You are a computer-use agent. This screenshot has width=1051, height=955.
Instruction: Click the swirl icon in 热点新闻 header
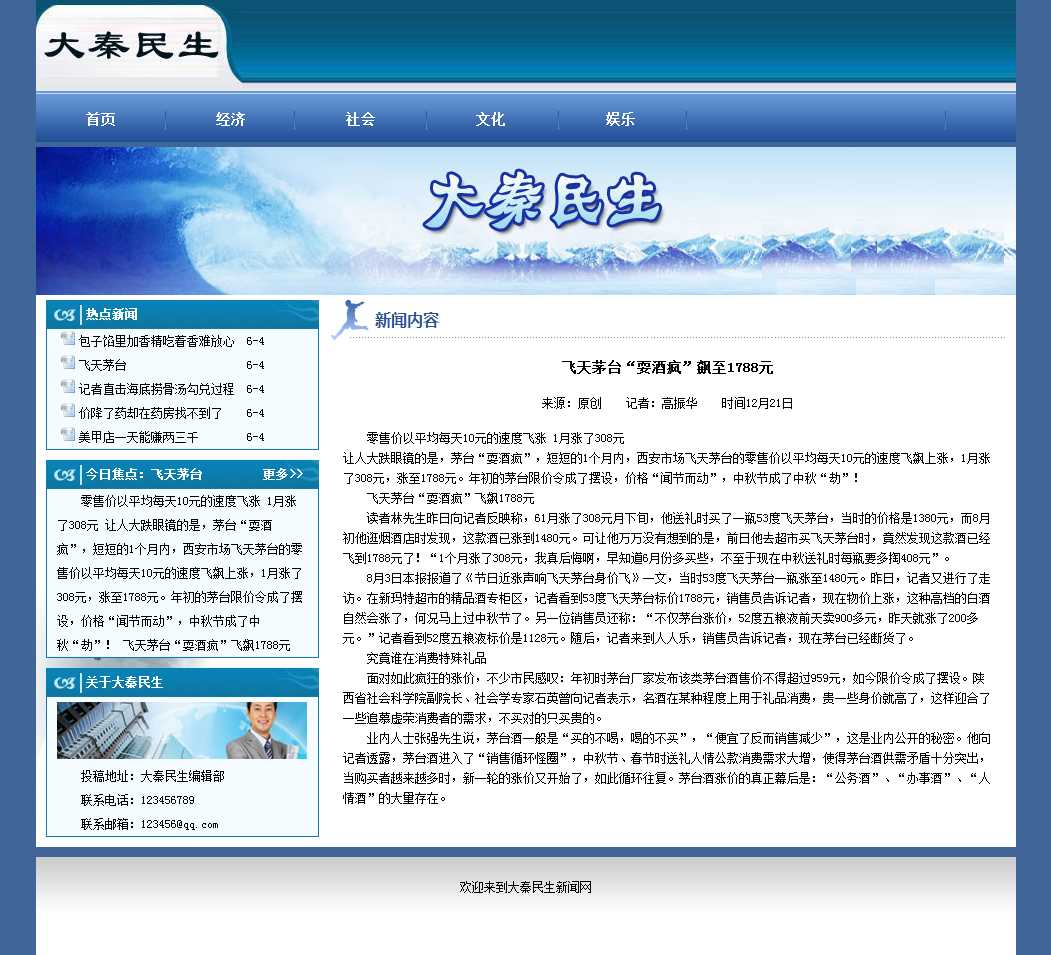coord(67,315)
